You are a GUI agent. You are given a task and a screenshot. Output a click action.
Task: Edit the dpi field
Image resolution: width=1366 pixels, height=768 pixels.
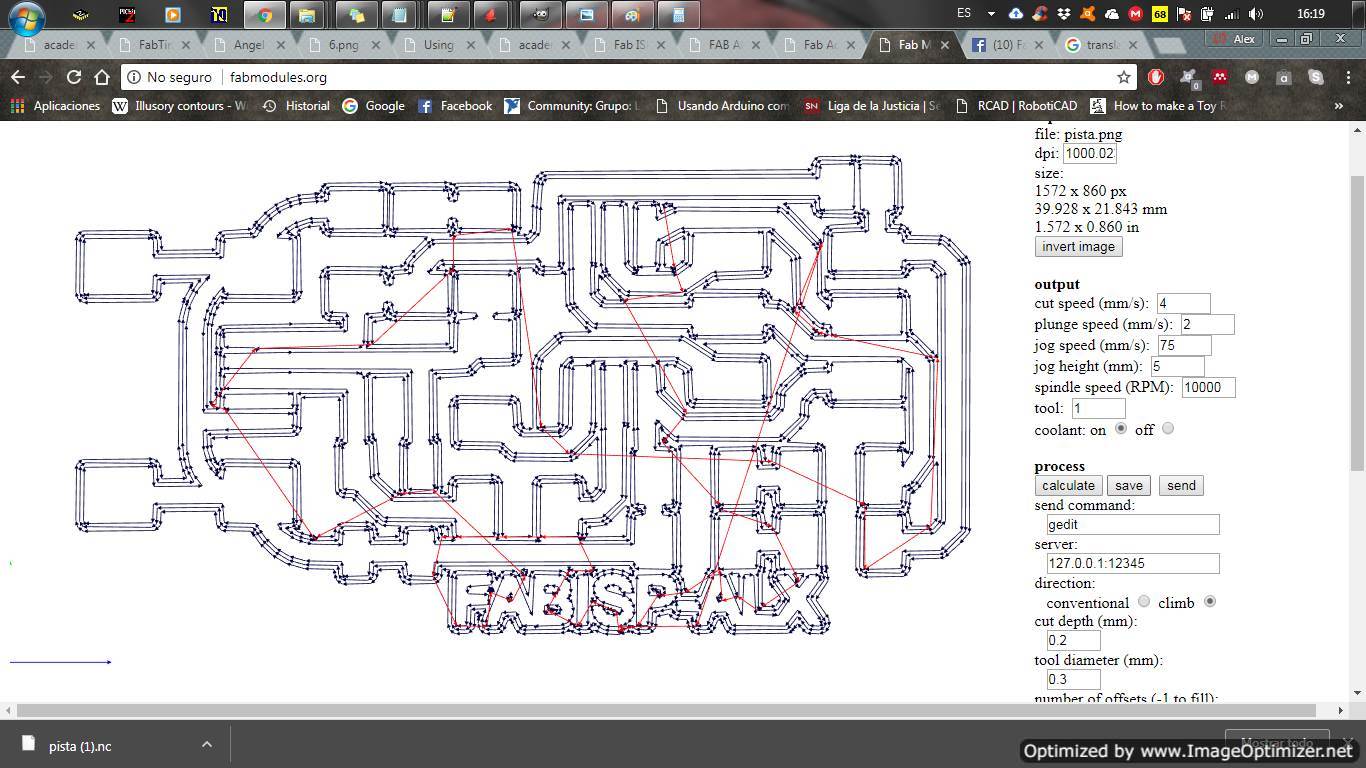(1089, 154)
